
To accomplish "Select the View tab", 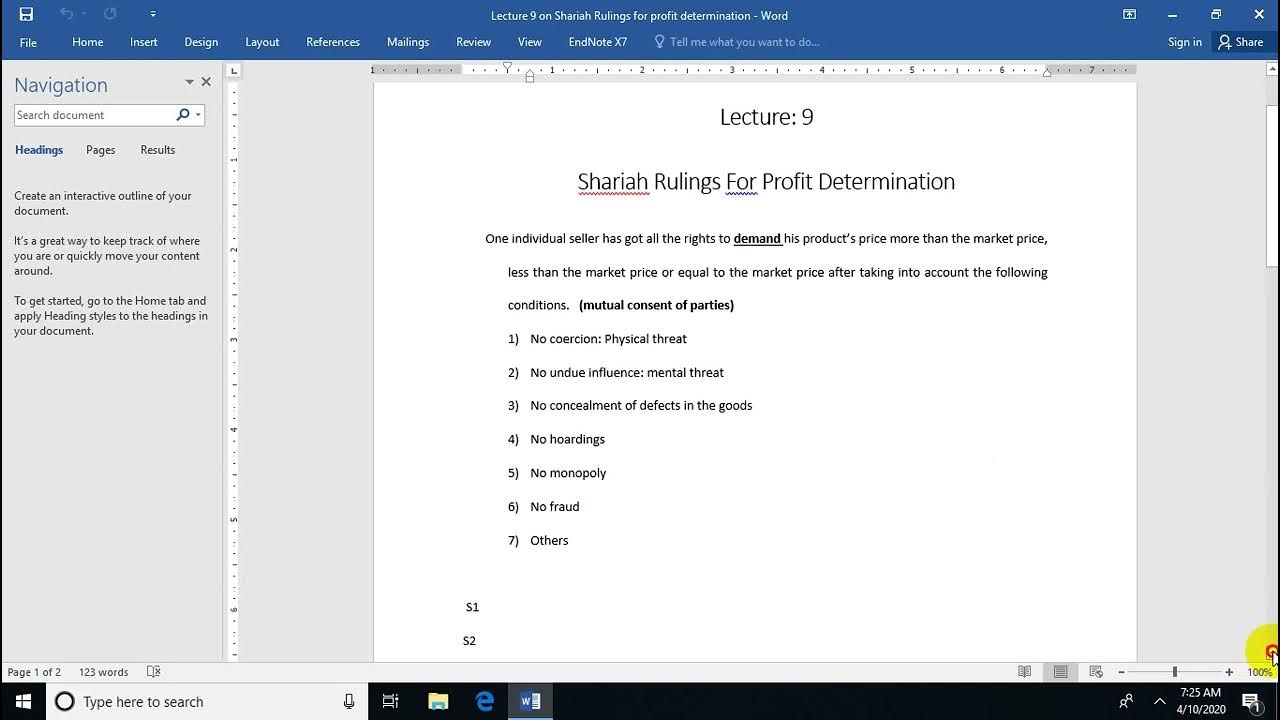I will 530,42.
